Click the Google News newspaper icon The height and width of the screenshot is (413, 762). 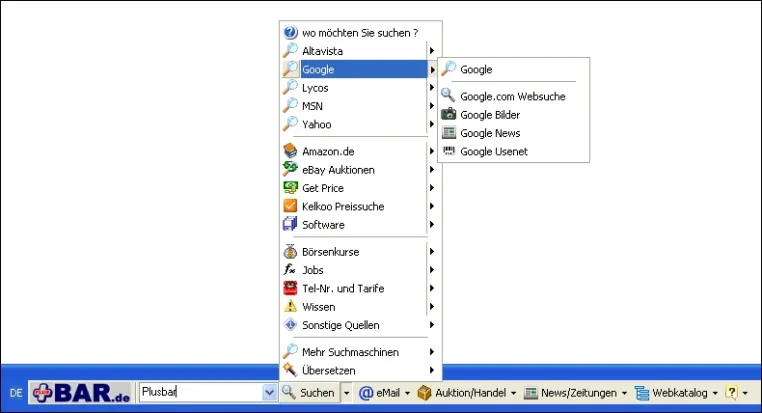[449, 133]
